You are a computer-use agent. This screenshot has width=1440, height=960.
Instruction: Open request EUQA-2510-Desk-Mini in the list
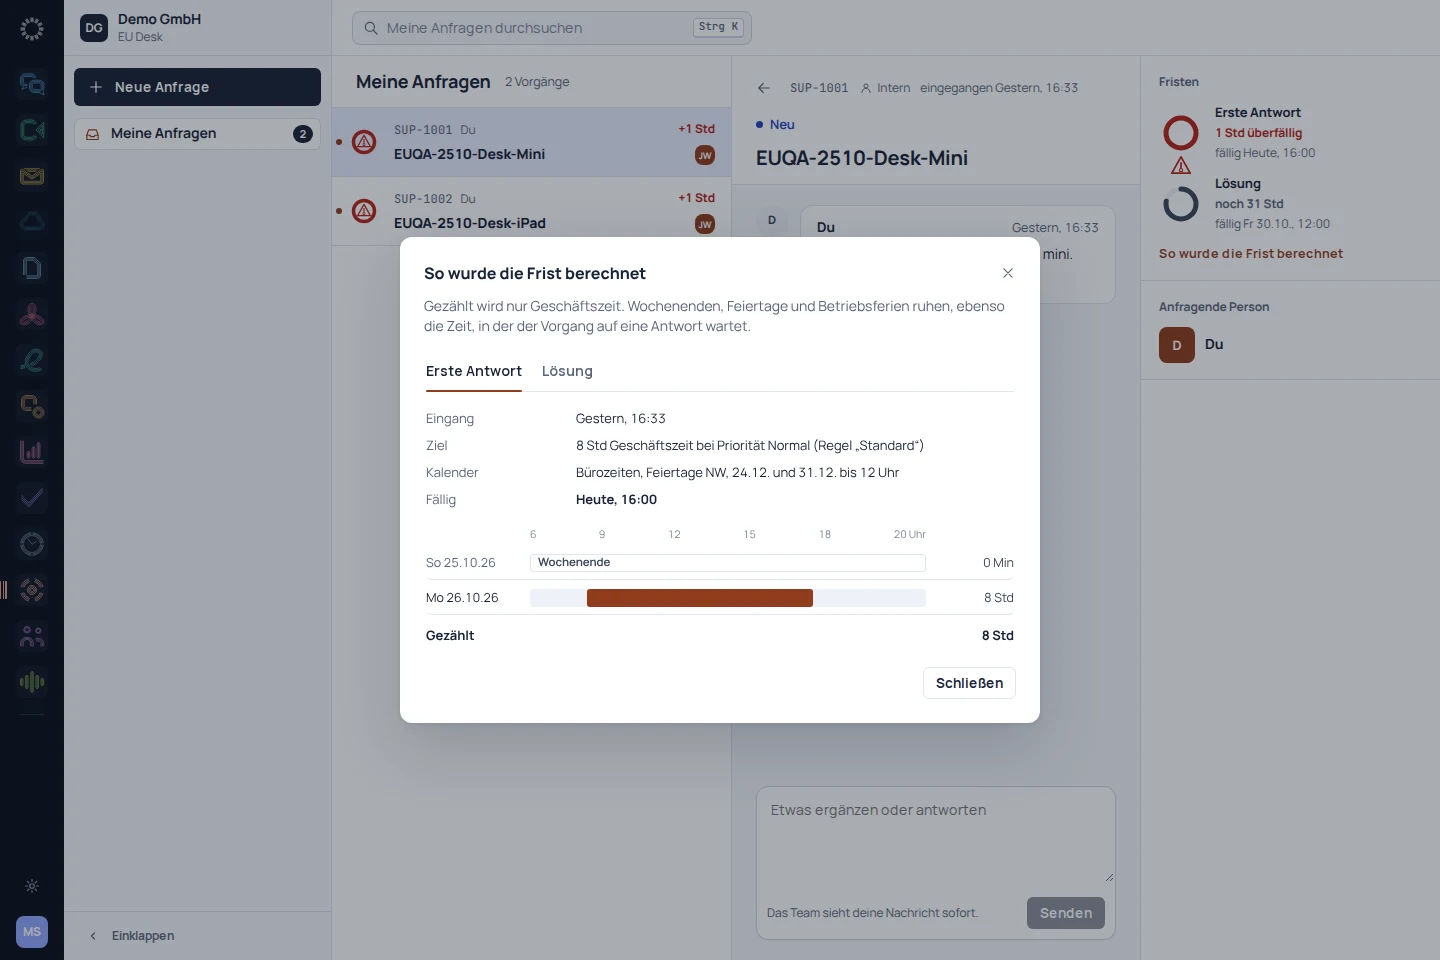(531, 142)
